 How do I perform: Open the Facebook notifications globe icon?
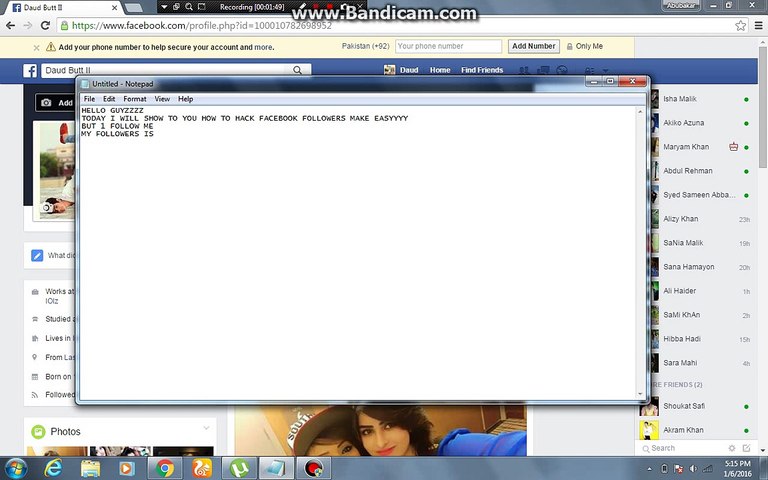562,70
